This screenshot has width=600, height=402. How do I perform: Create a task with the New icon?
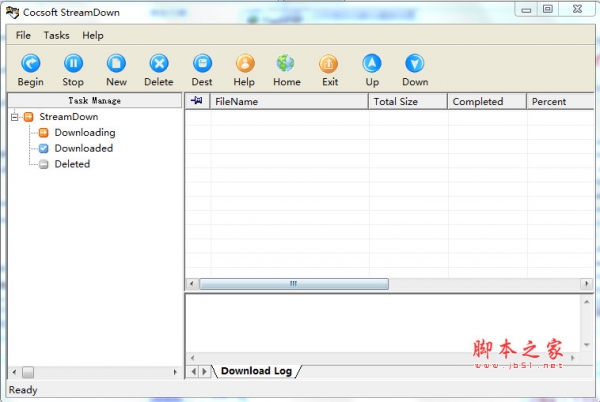point(116,64)
